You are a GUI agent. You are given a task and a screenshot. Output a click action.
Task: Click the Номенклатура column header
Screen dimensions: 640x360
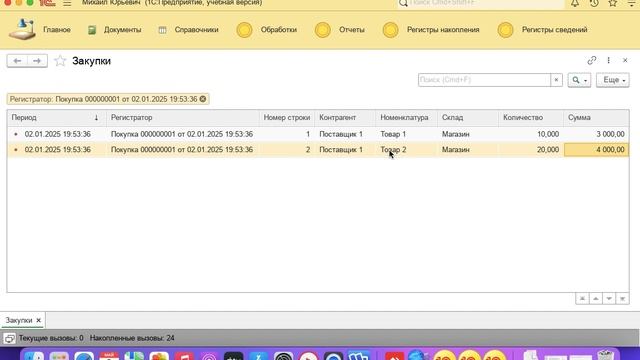[x=407, y=118]
